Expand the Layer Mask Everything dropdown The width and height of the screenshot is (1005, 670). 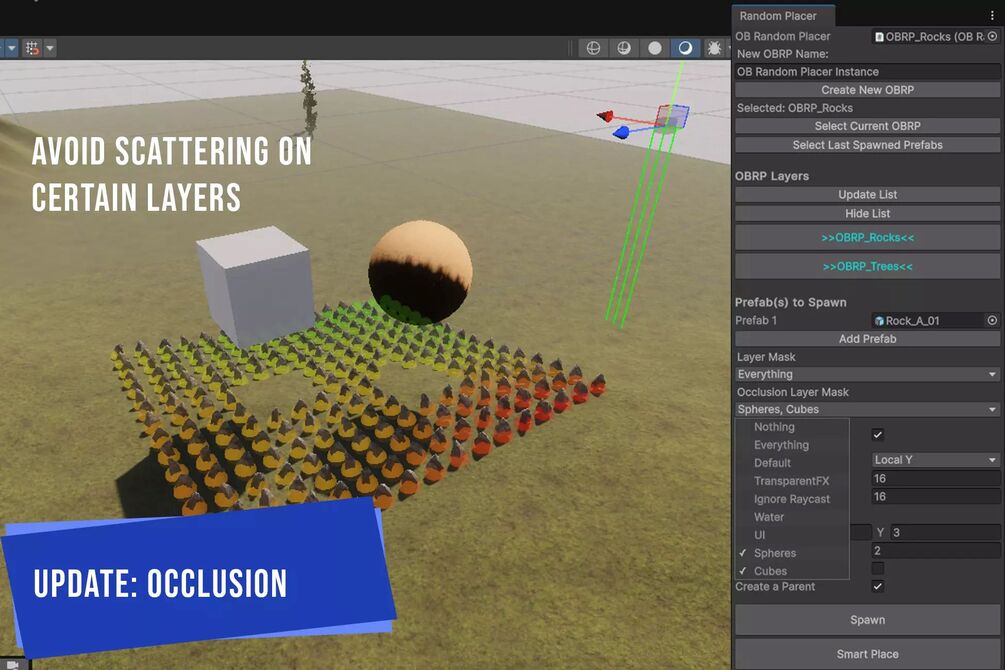pos(867,374)
